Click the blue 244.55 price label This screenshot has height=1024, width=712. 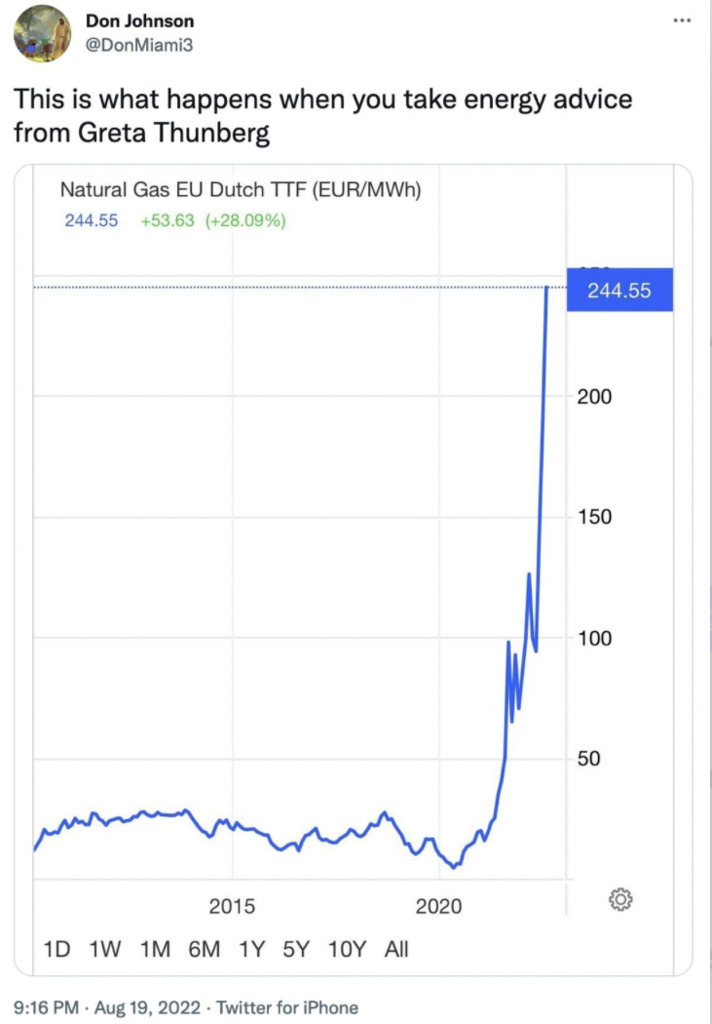tap(619, 290)
